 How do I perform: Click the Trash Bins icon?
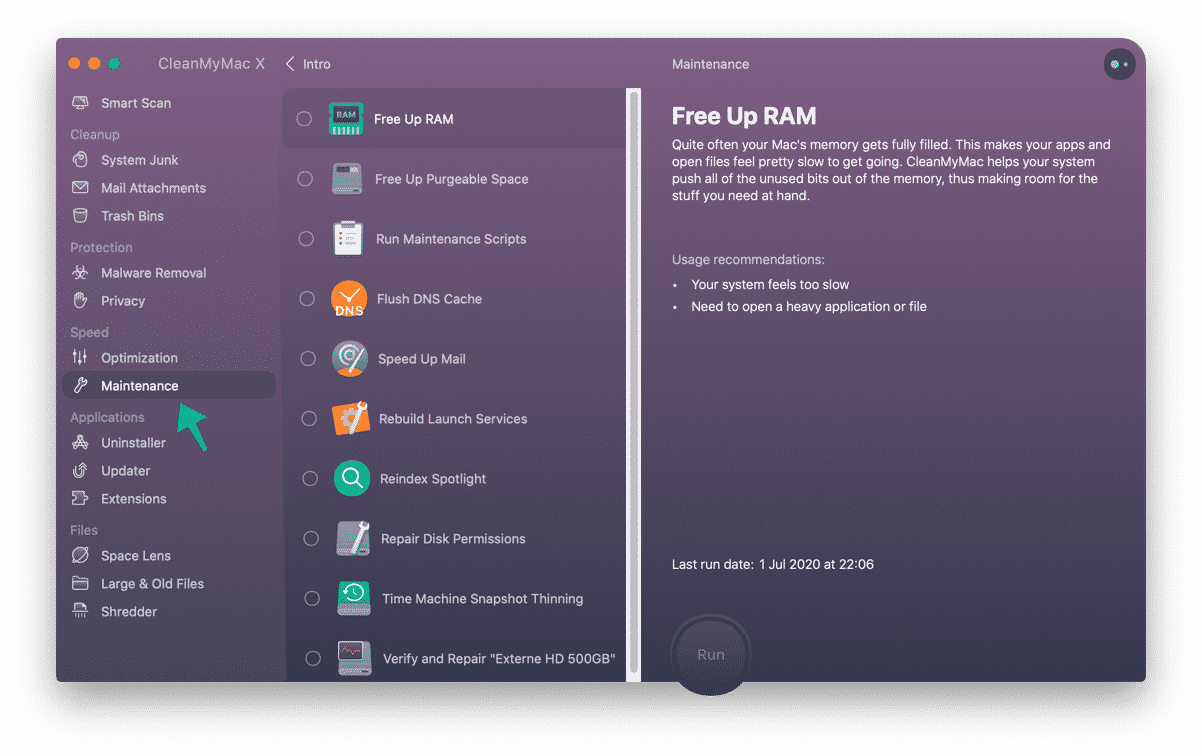click(x=81, y=216)
